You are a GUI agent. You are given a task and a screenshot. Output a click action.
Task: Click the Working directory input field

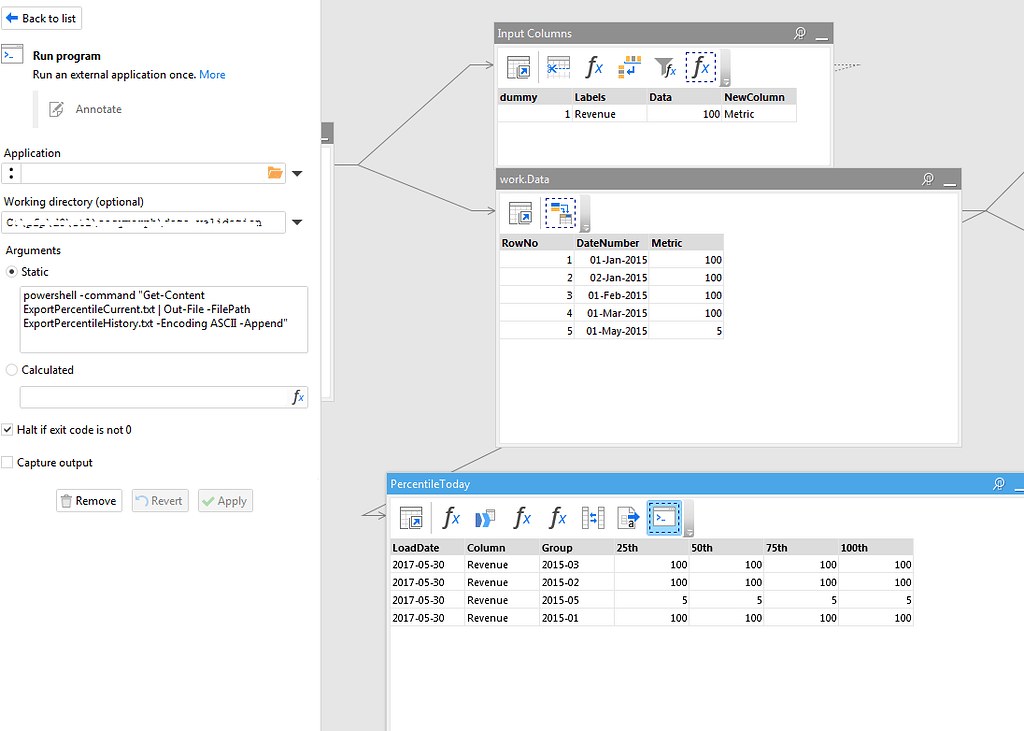(x=143, y=222)
